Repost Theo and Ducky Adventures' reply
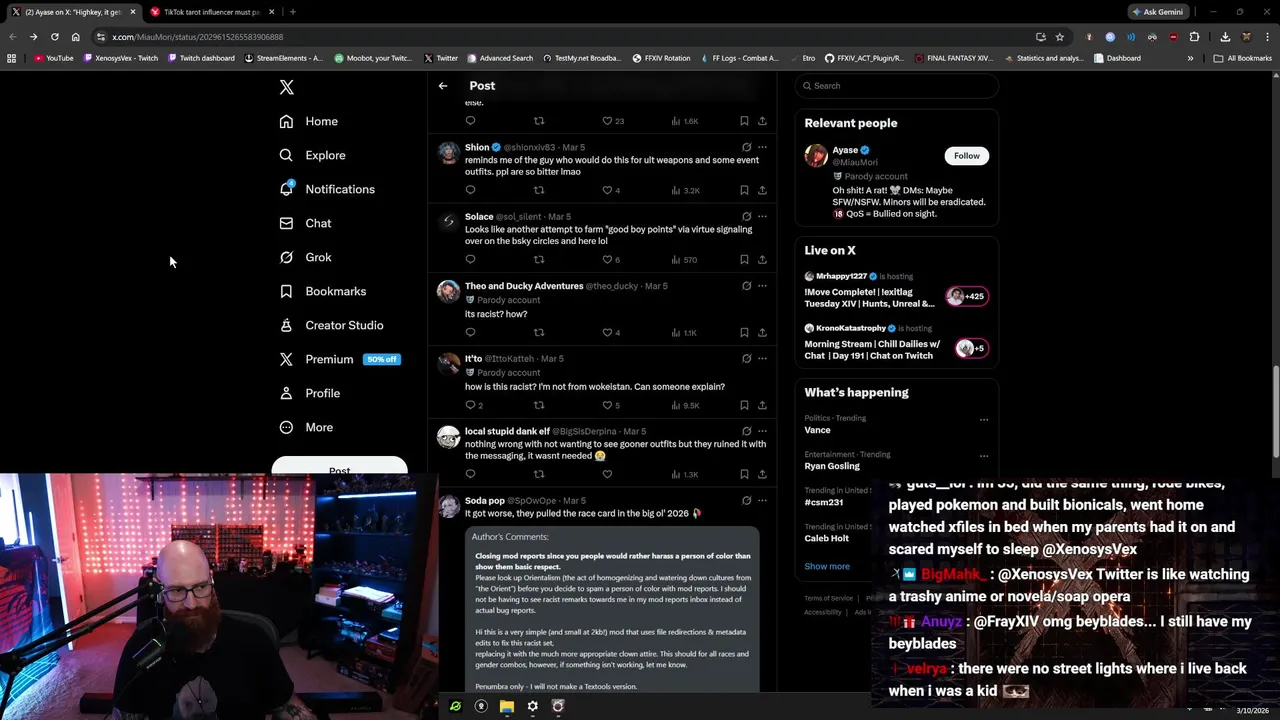Image resolution: width=1280 pixels, height=720 pixels. tap(539, 332)
